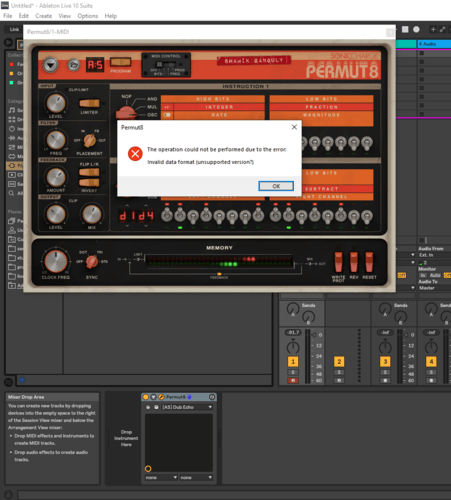Screen dimensions: 451x500
Task: Open the [A5] Dub Echo preset dropdown
Action: click(187, 407)
